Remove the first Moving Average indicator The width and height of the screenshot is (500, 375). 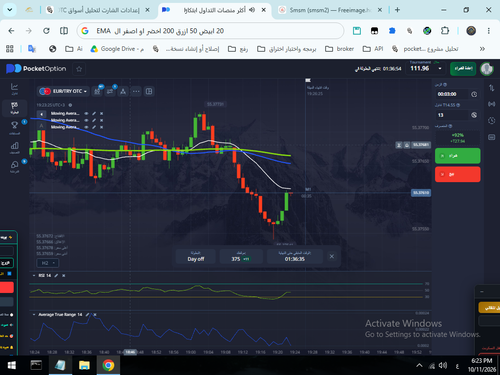click(x=102, y=114)
